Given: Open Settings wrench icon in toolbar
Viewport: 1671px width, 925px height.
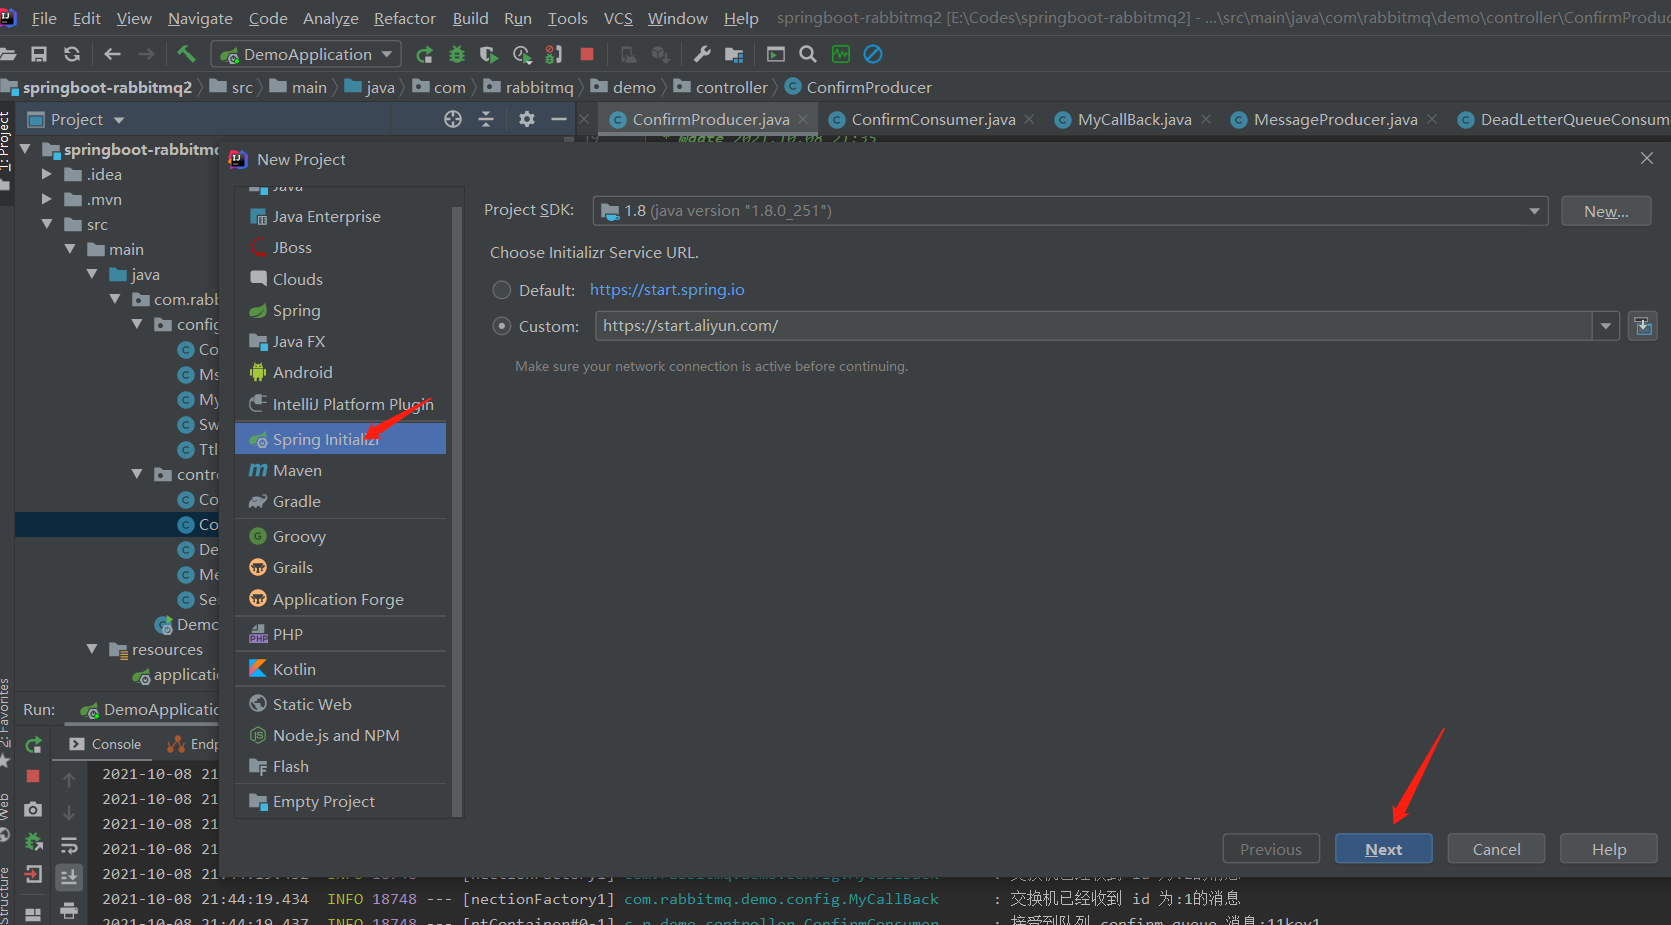Looking at the screenshot, I should click(x=702, y=54).
